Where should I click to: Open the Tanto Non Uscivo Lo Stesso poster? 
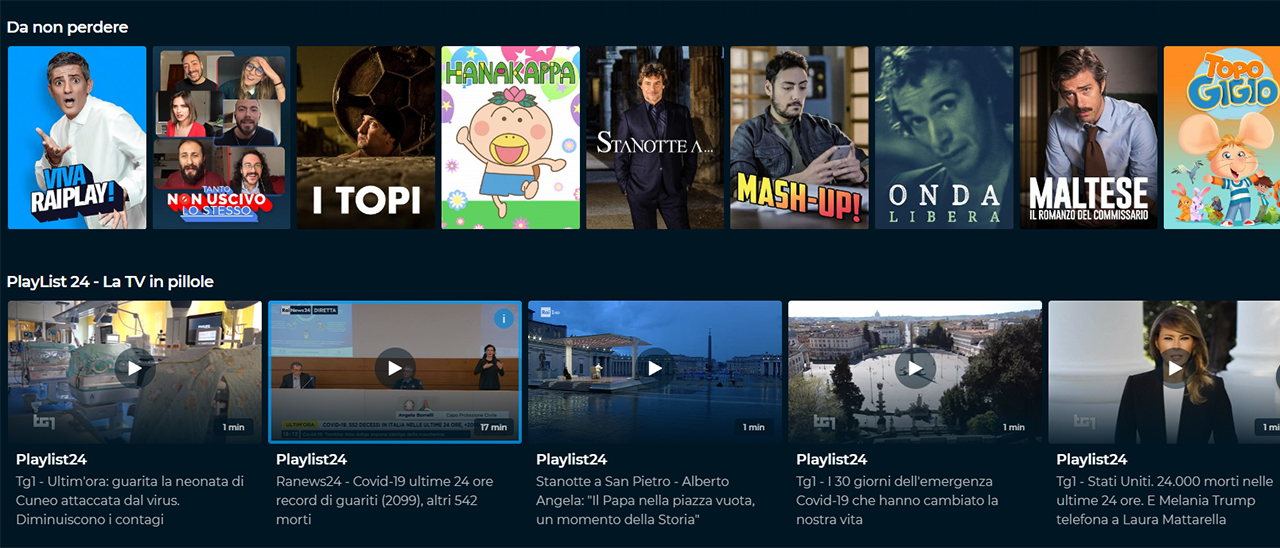[221, 138]
